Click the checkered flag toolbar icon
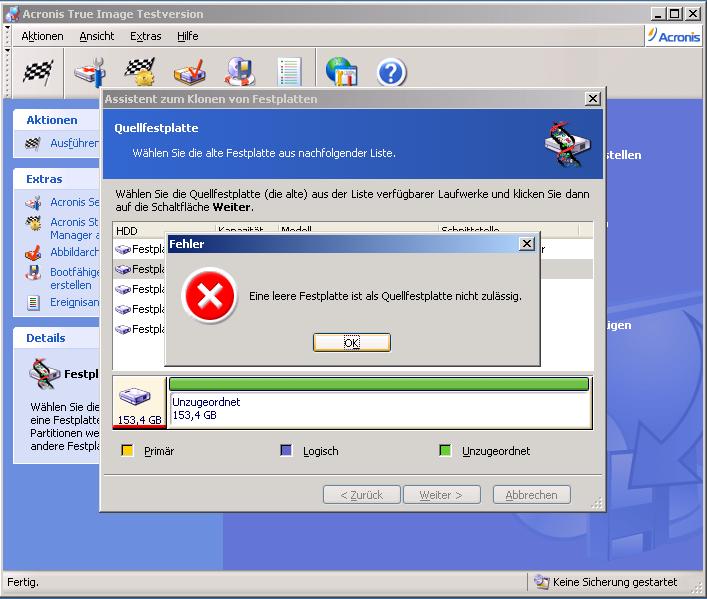 click(38, 72)
